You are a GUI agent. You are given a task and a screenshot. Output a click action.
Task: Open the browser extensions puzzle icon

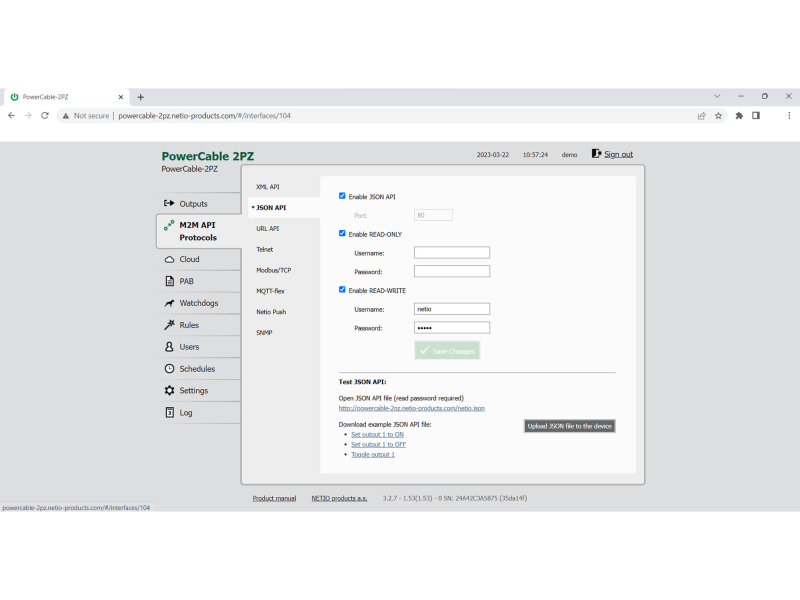pos(739,116)
